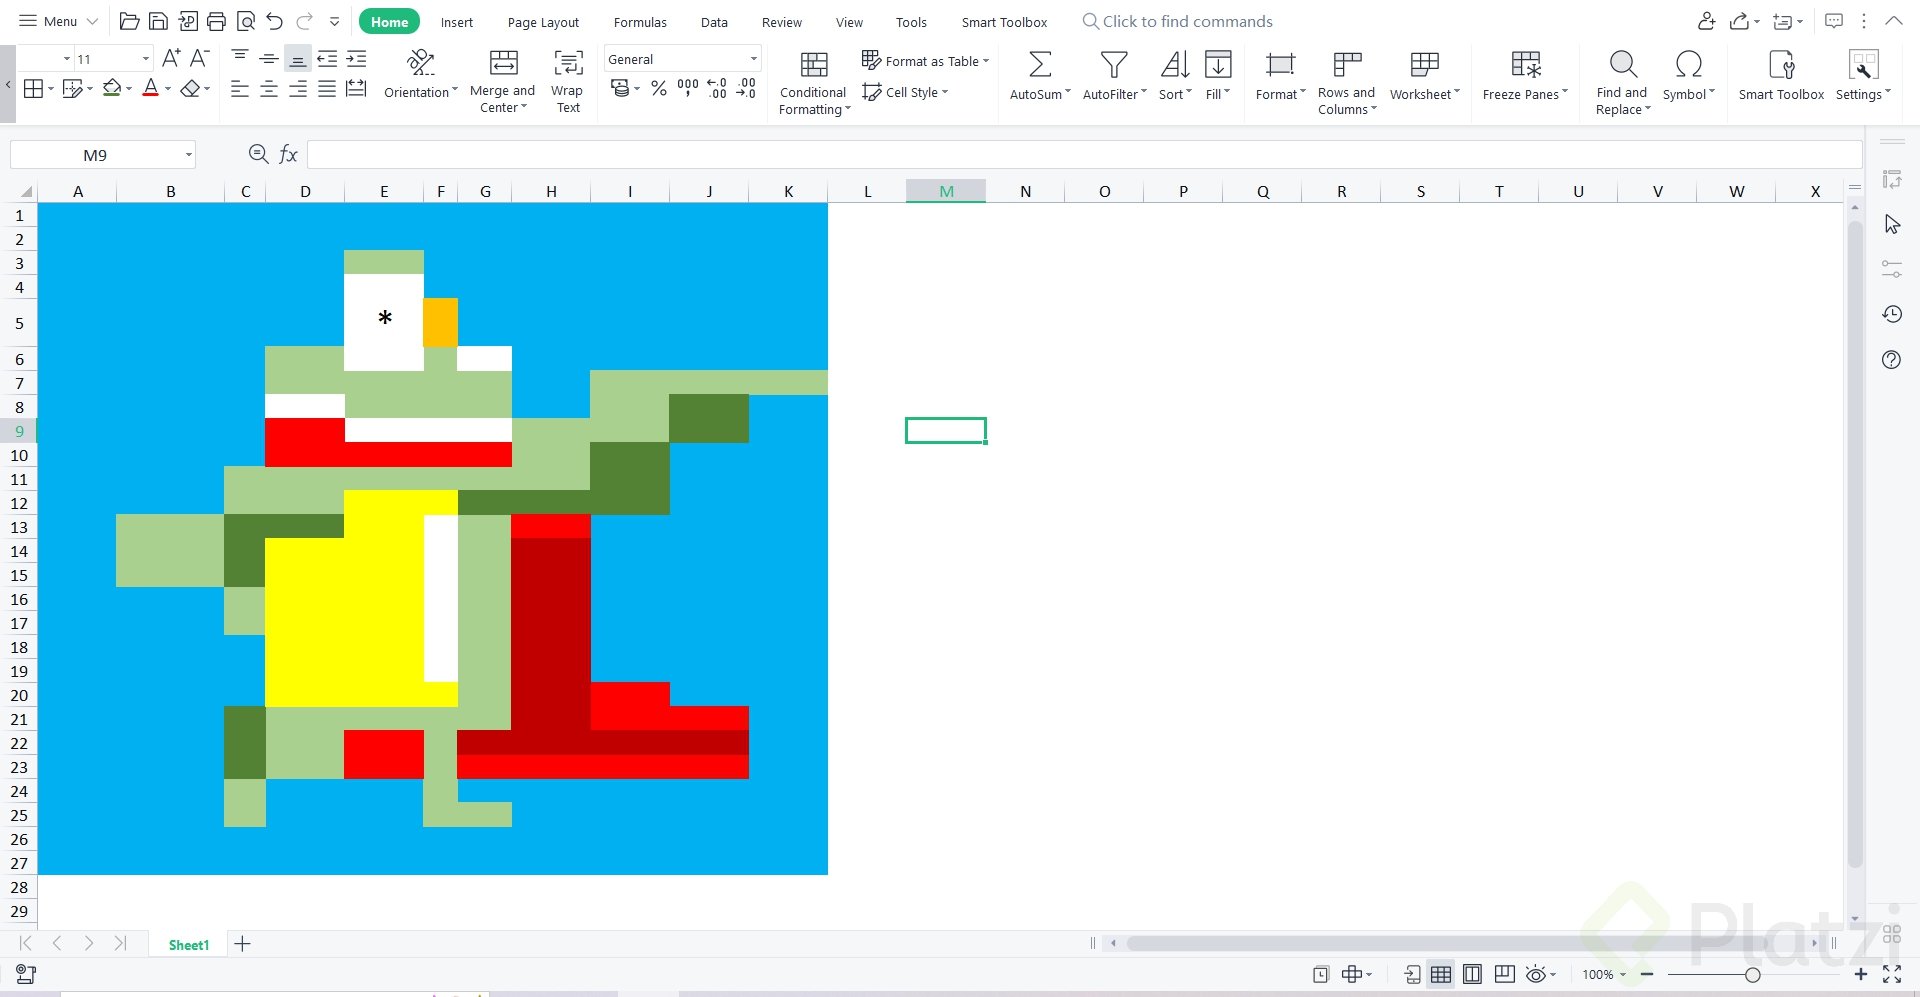Open the Menu button
1920x997 pixels.
pos(59,21)
